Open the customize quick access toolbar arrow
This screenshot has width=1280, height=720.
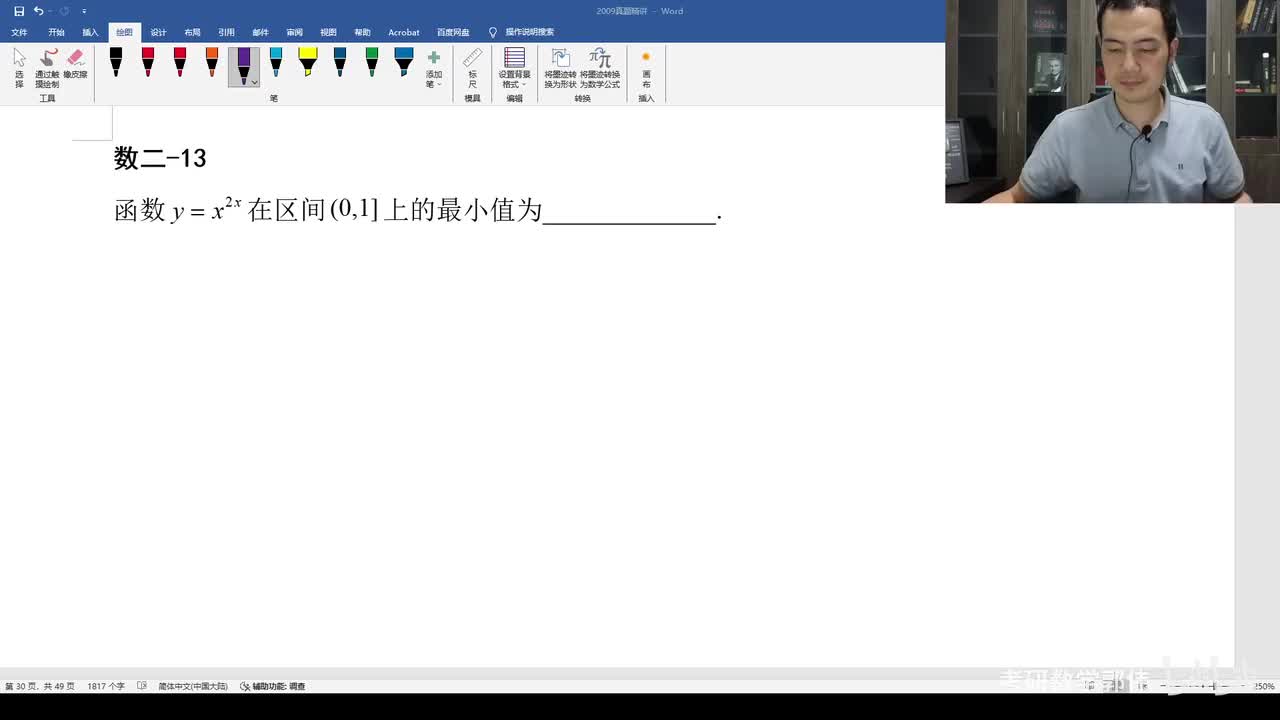point(84,11)
